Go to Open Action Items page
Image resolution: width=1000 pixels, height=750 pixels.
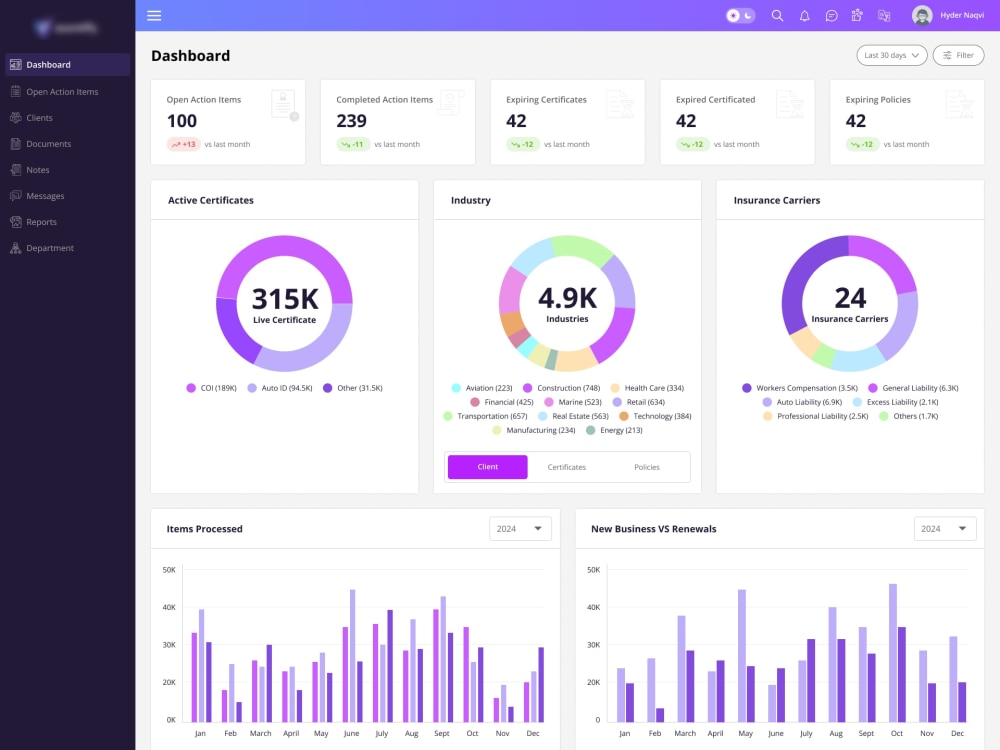pos(62,92)
